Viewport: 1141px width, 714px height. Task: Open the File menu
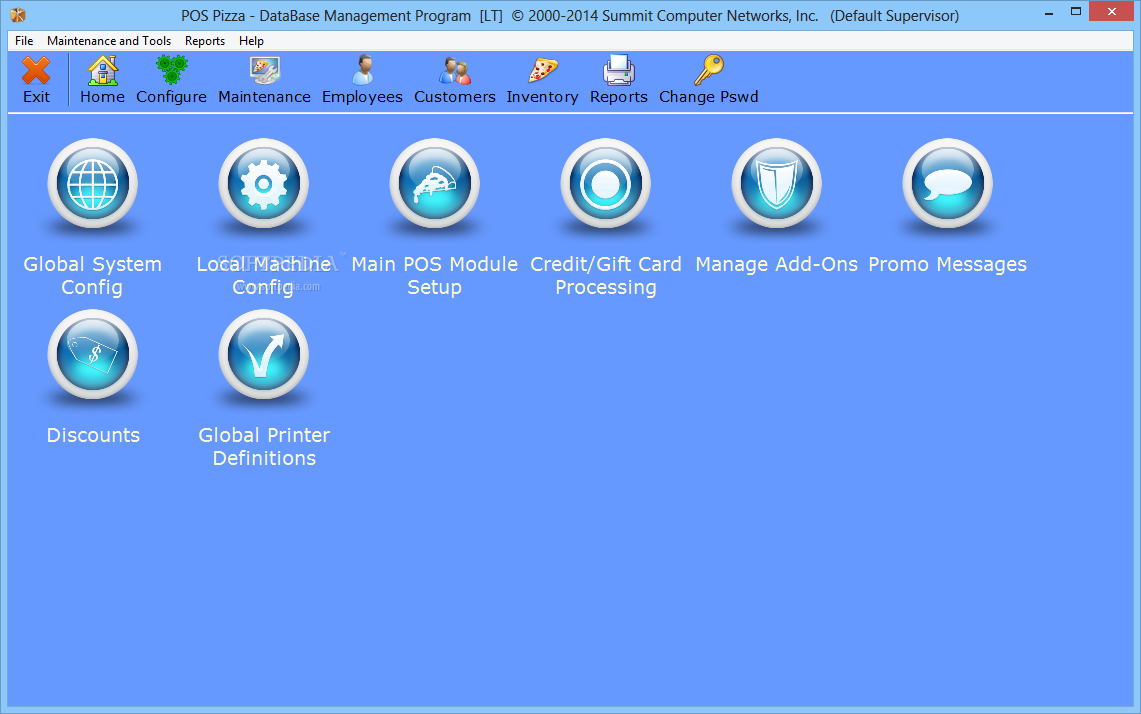point(24,41)
